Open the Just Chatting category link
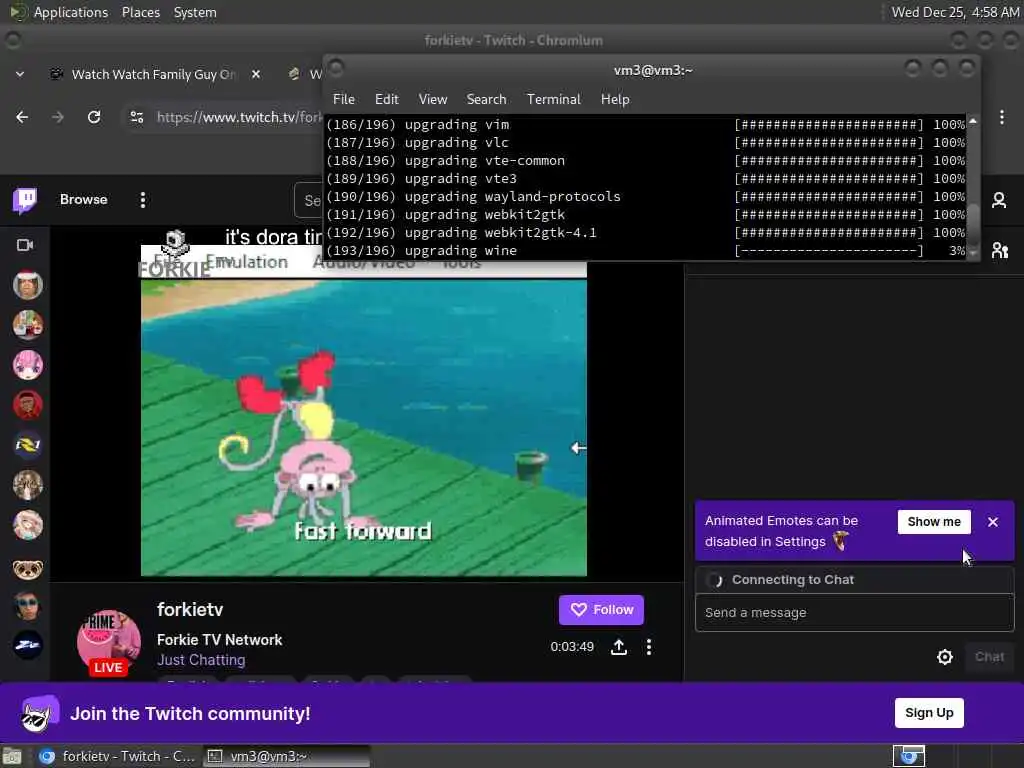1024x768 pixels. 201,660
